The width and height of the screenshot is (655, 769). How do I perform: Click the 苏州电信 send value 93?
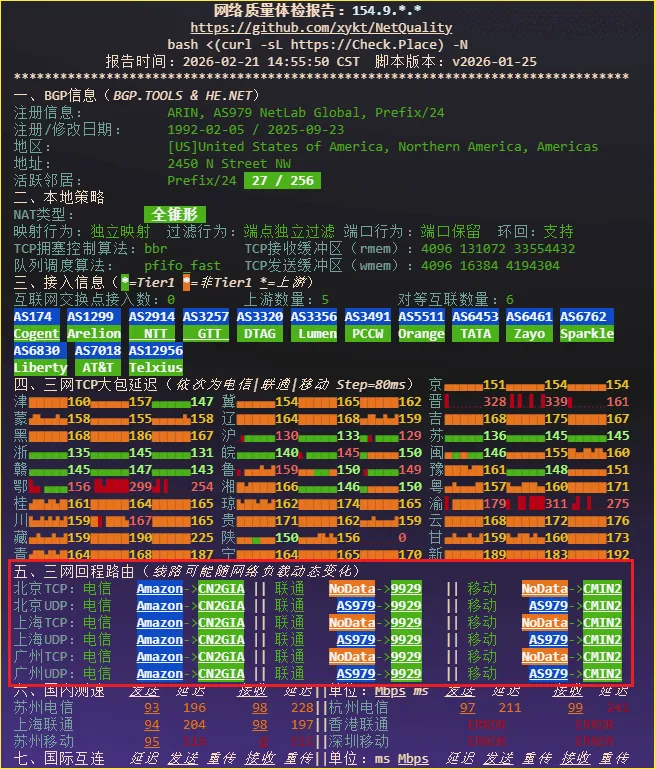pyautogui.click(x=151, y=708)
